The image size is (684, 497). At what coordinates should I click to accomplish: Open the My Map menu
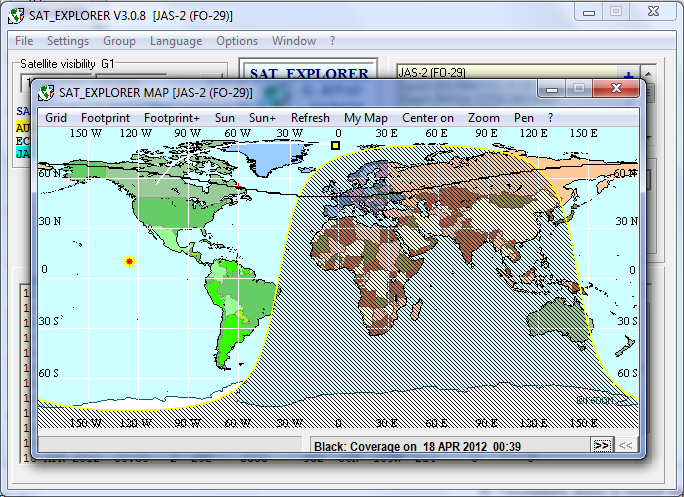(366, 118)
